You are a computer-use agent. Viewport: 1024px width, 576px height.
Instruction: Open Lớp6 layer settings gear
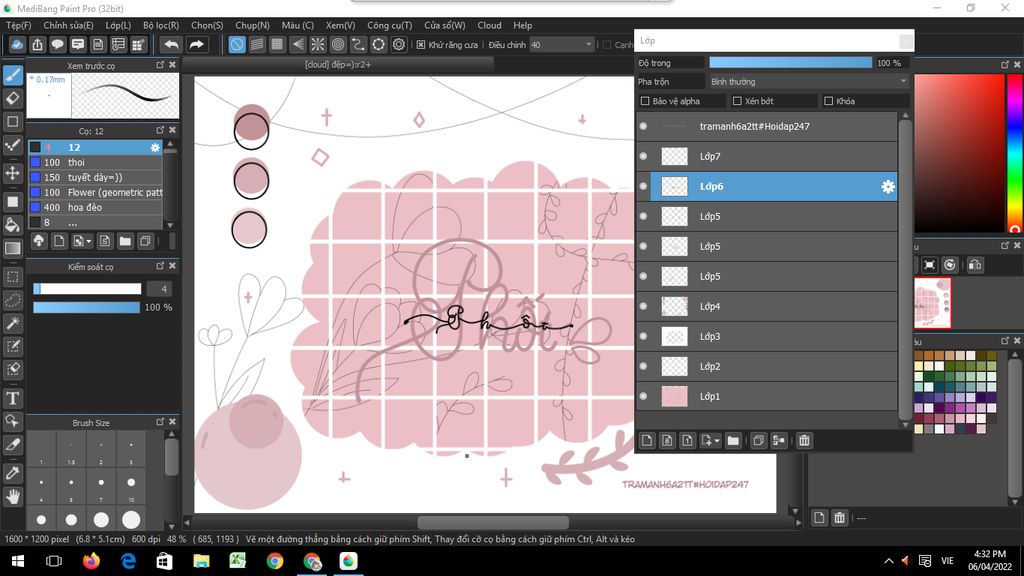point(888,187)
